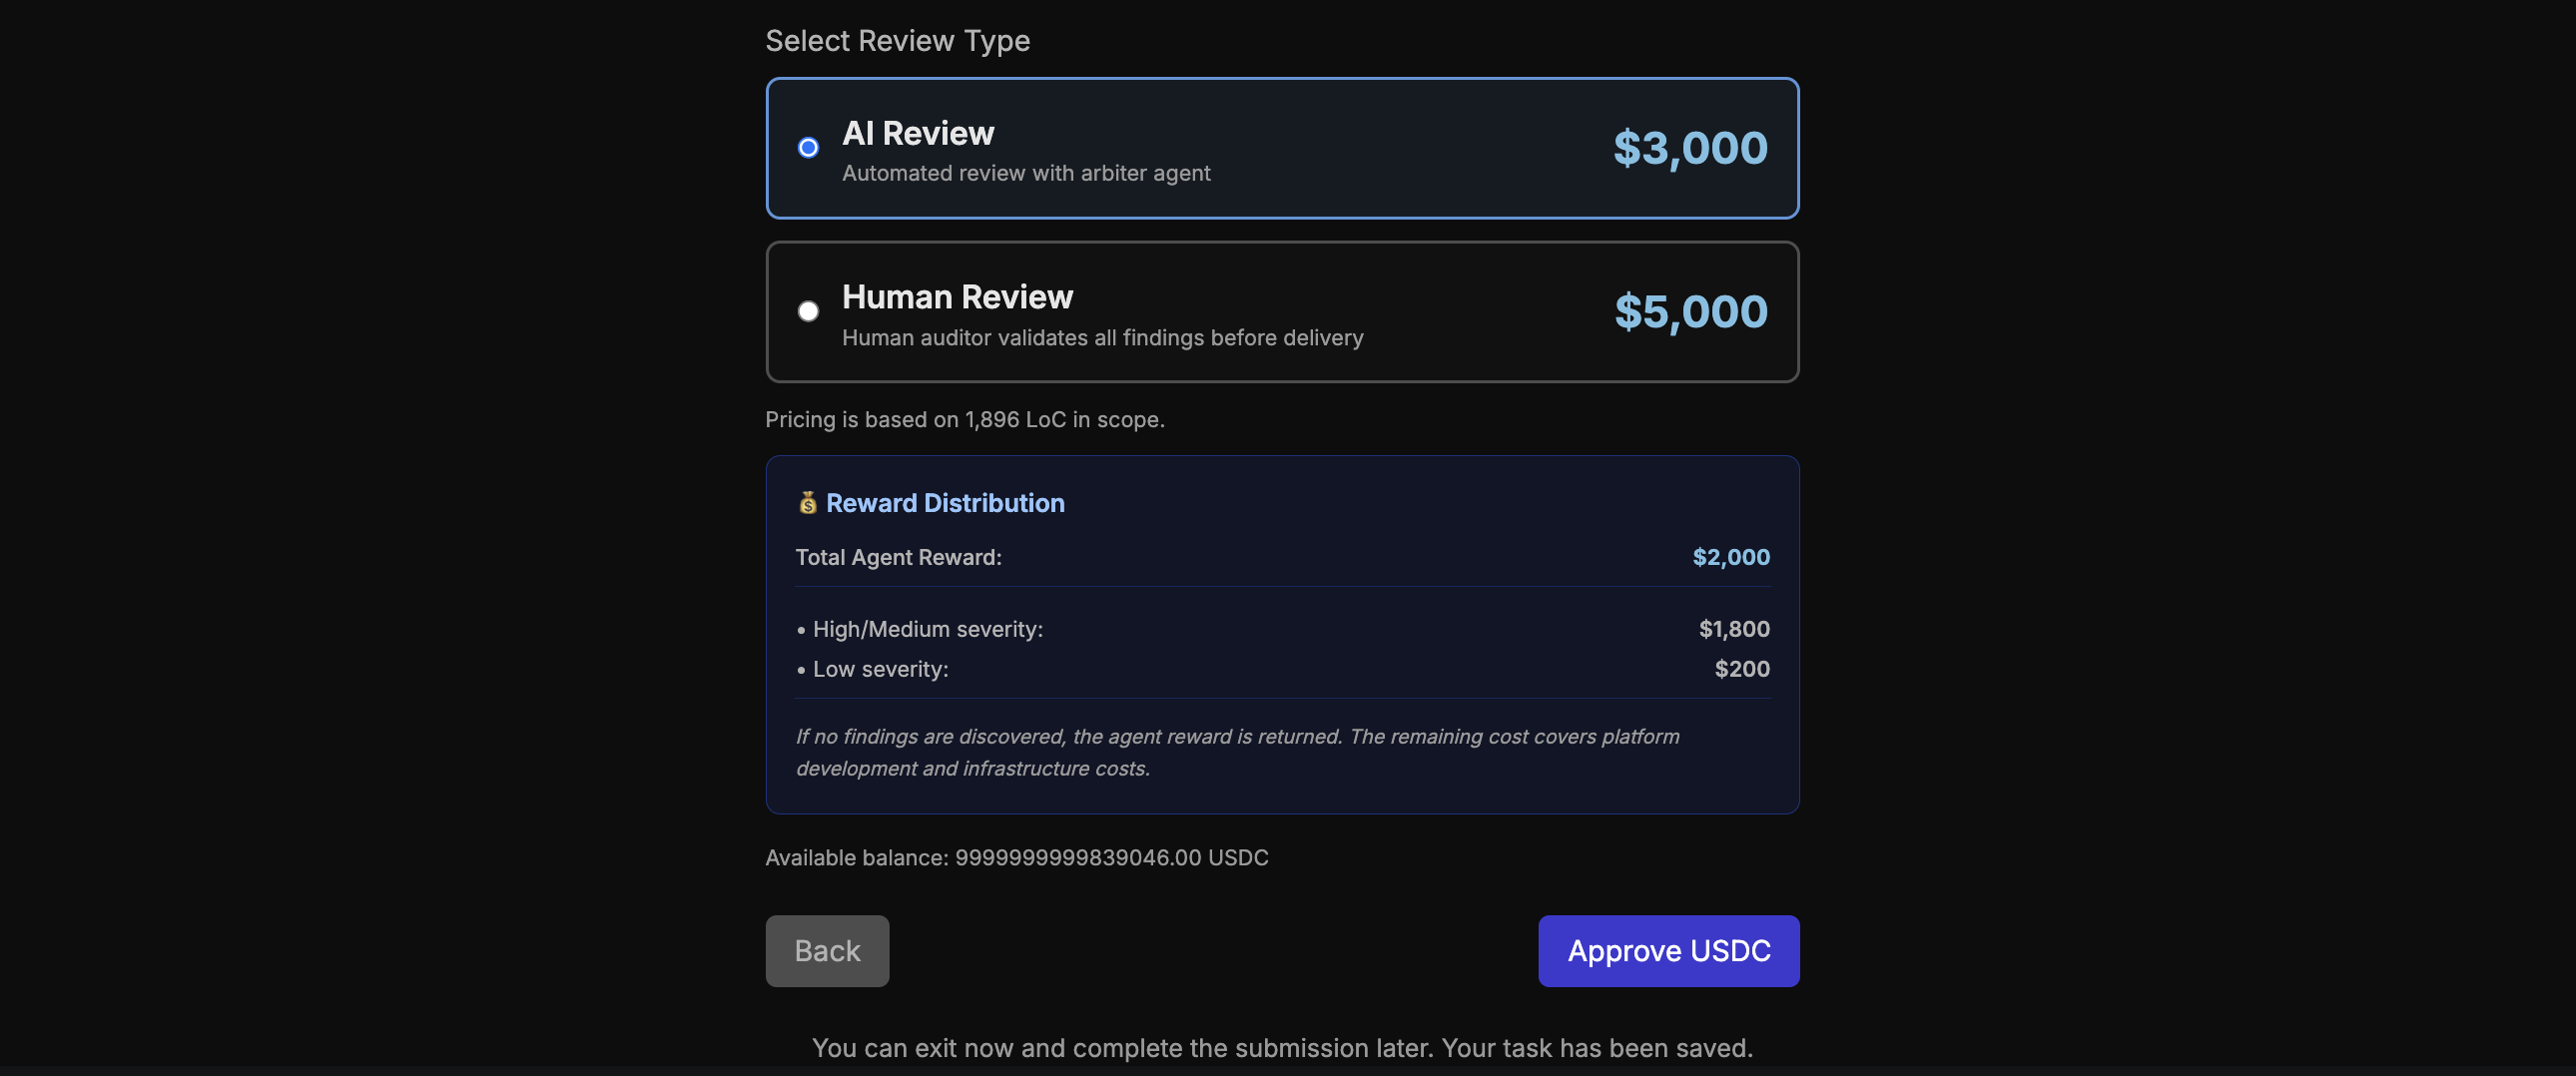Click the $3,000 AI Review price
2576x1076 pixels.
tap(1690, 147)
